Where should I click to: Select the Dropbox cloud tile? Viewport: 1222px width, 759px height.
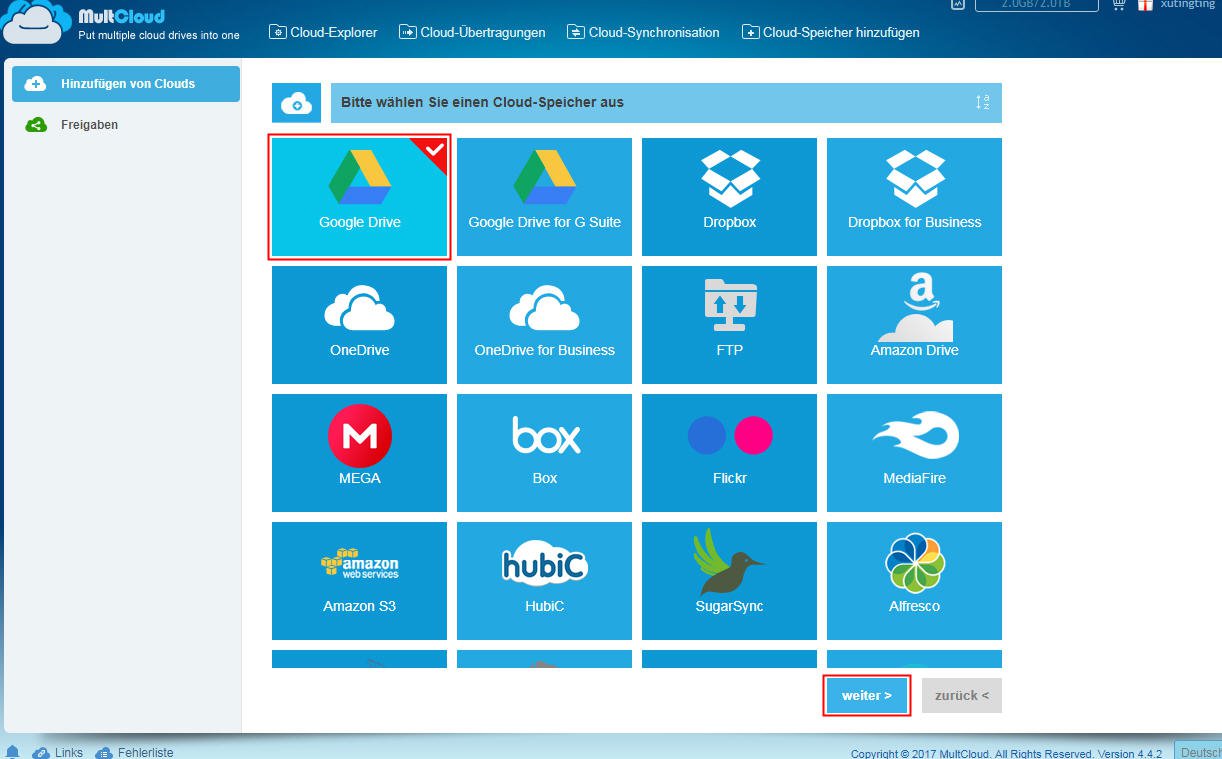[729, 197]
